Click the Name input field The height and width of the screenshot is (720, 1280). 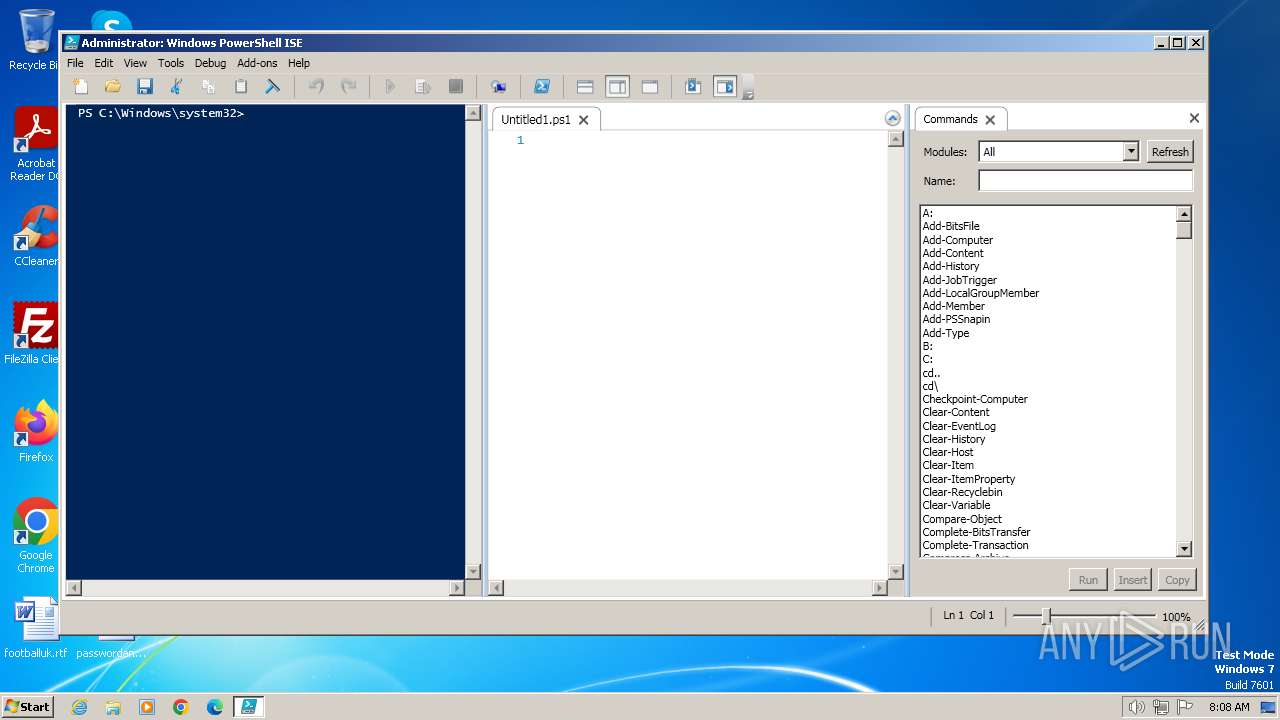1085,181
